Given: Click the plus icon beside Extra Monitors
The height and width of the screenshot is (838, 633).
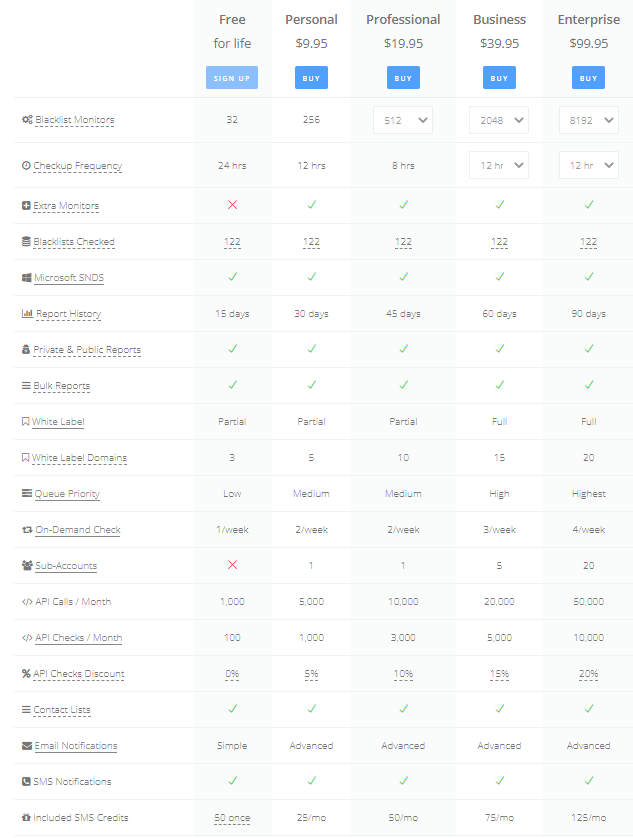Looking at the screenshot, I should tap(26, 206).
